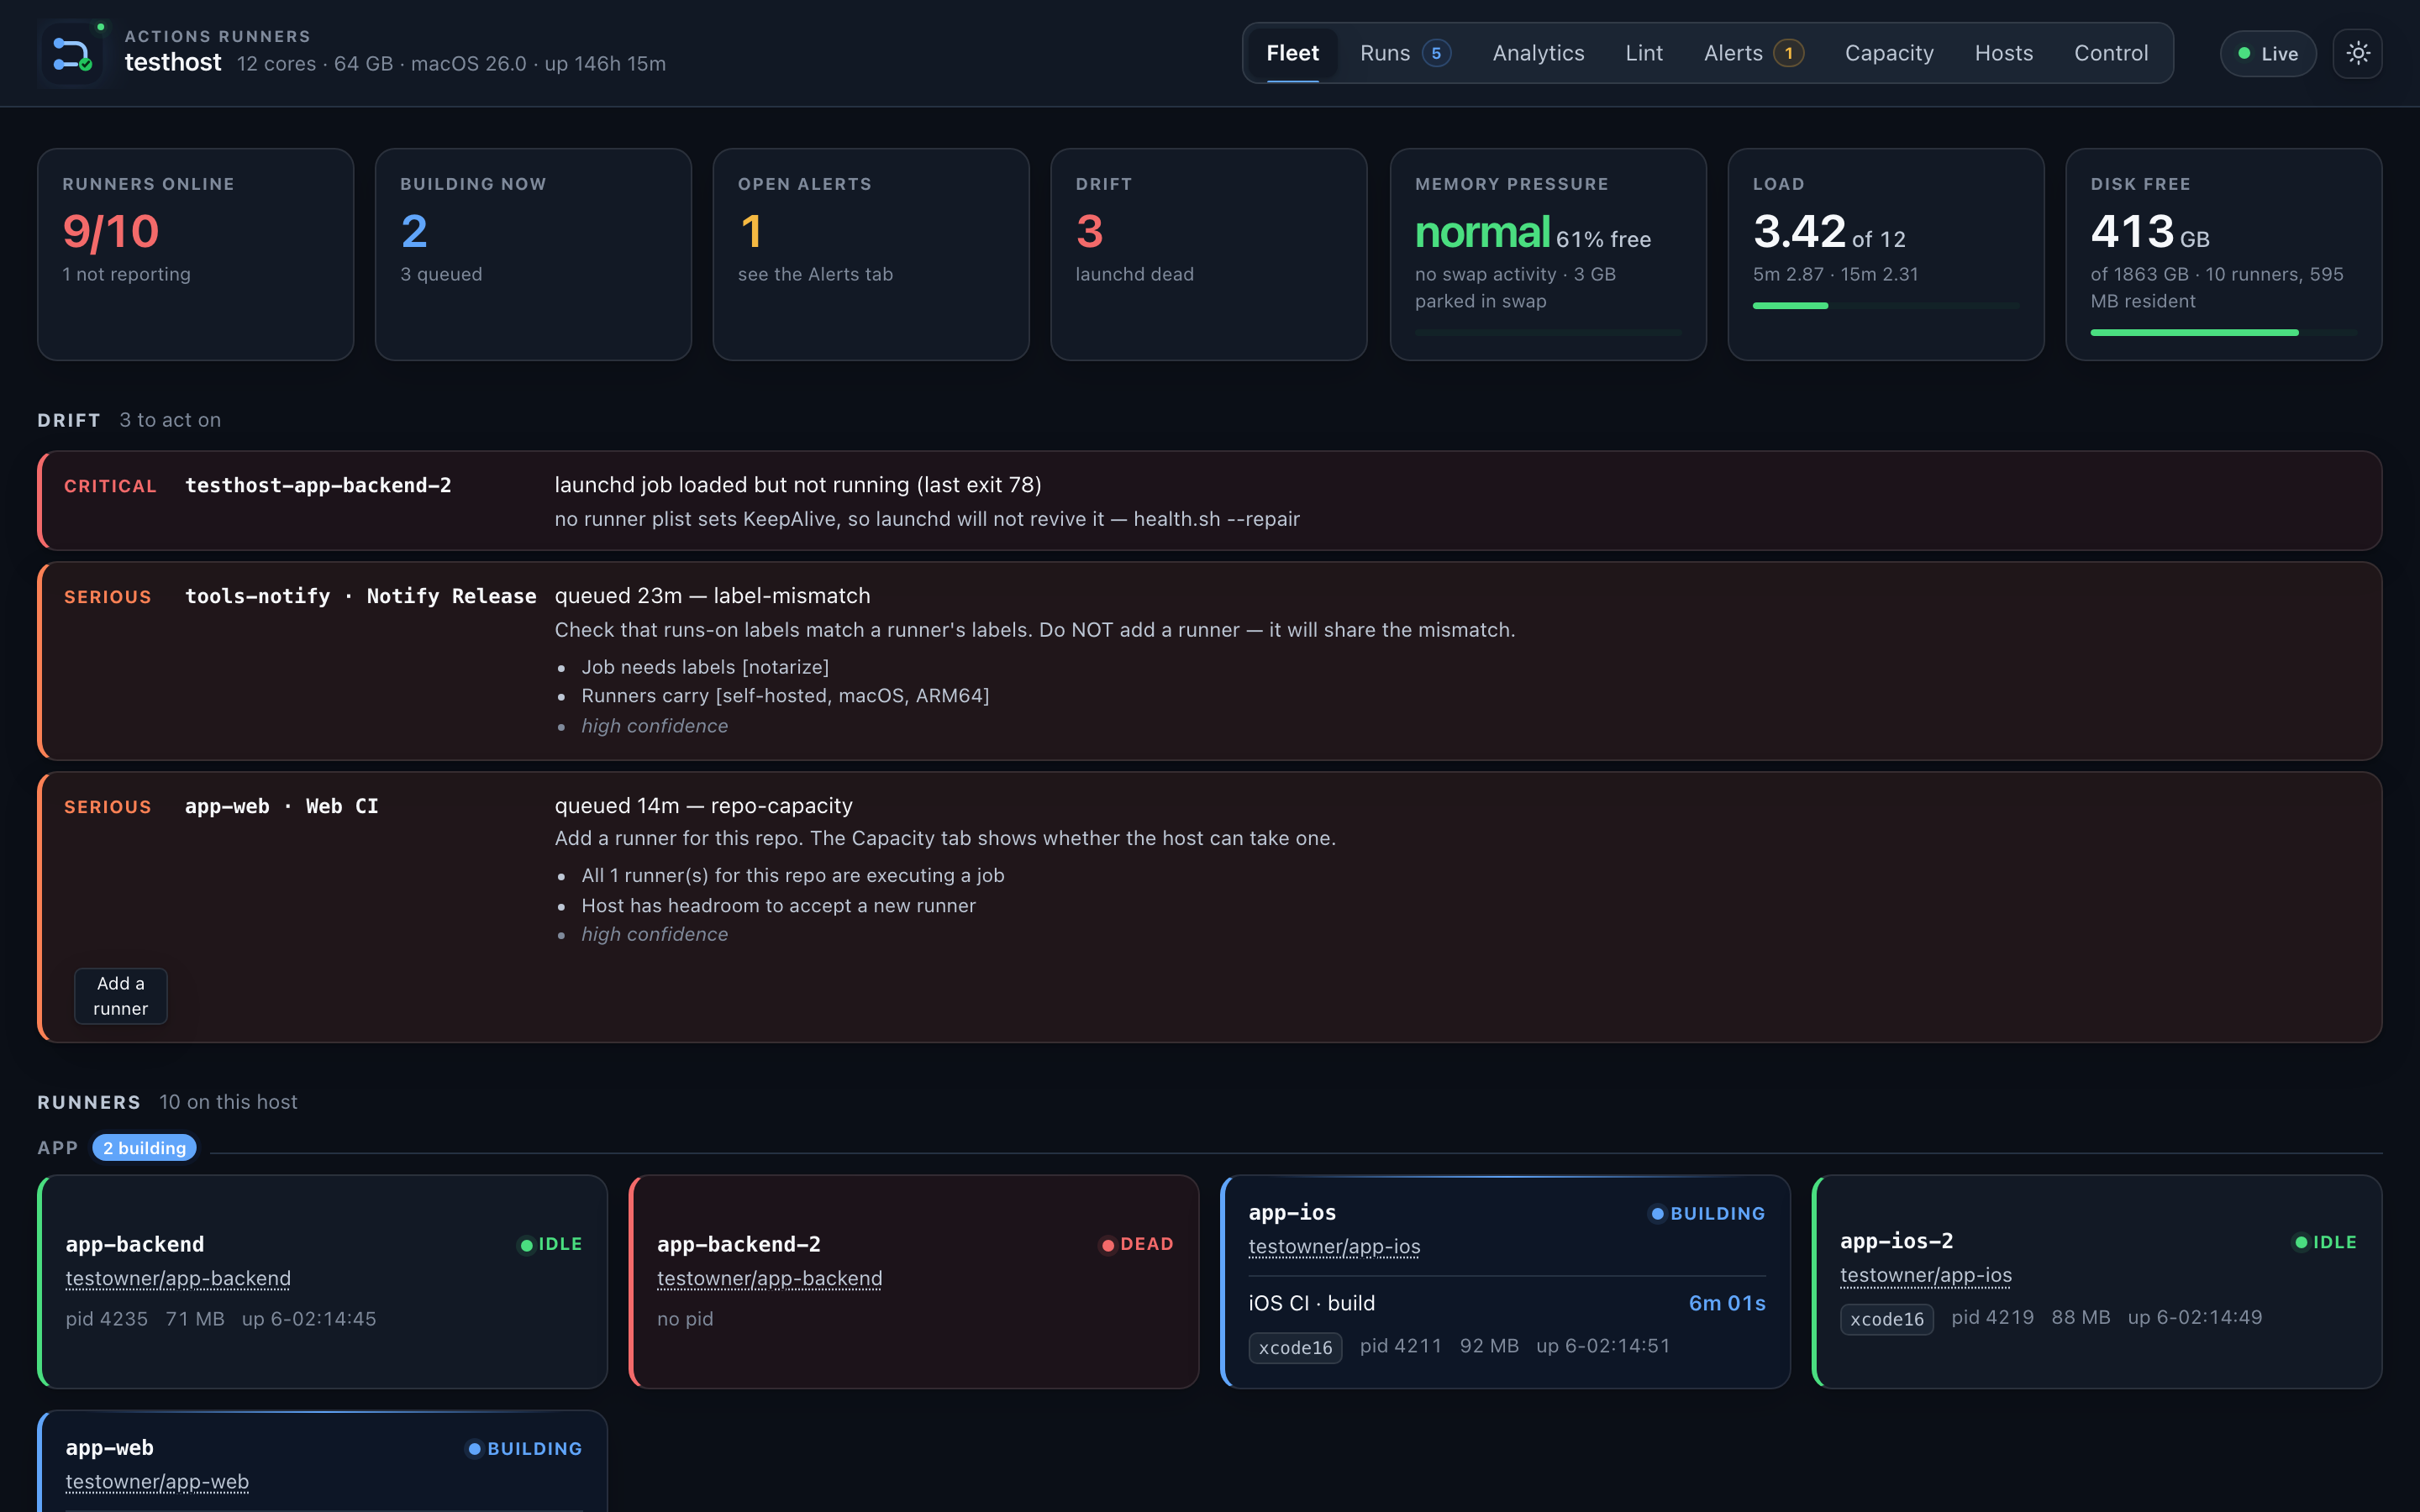This screenshot has height=1512, width=2420.
Task: Click the DEAD status dot on app-backend-2
Action: (1108, 1245)
